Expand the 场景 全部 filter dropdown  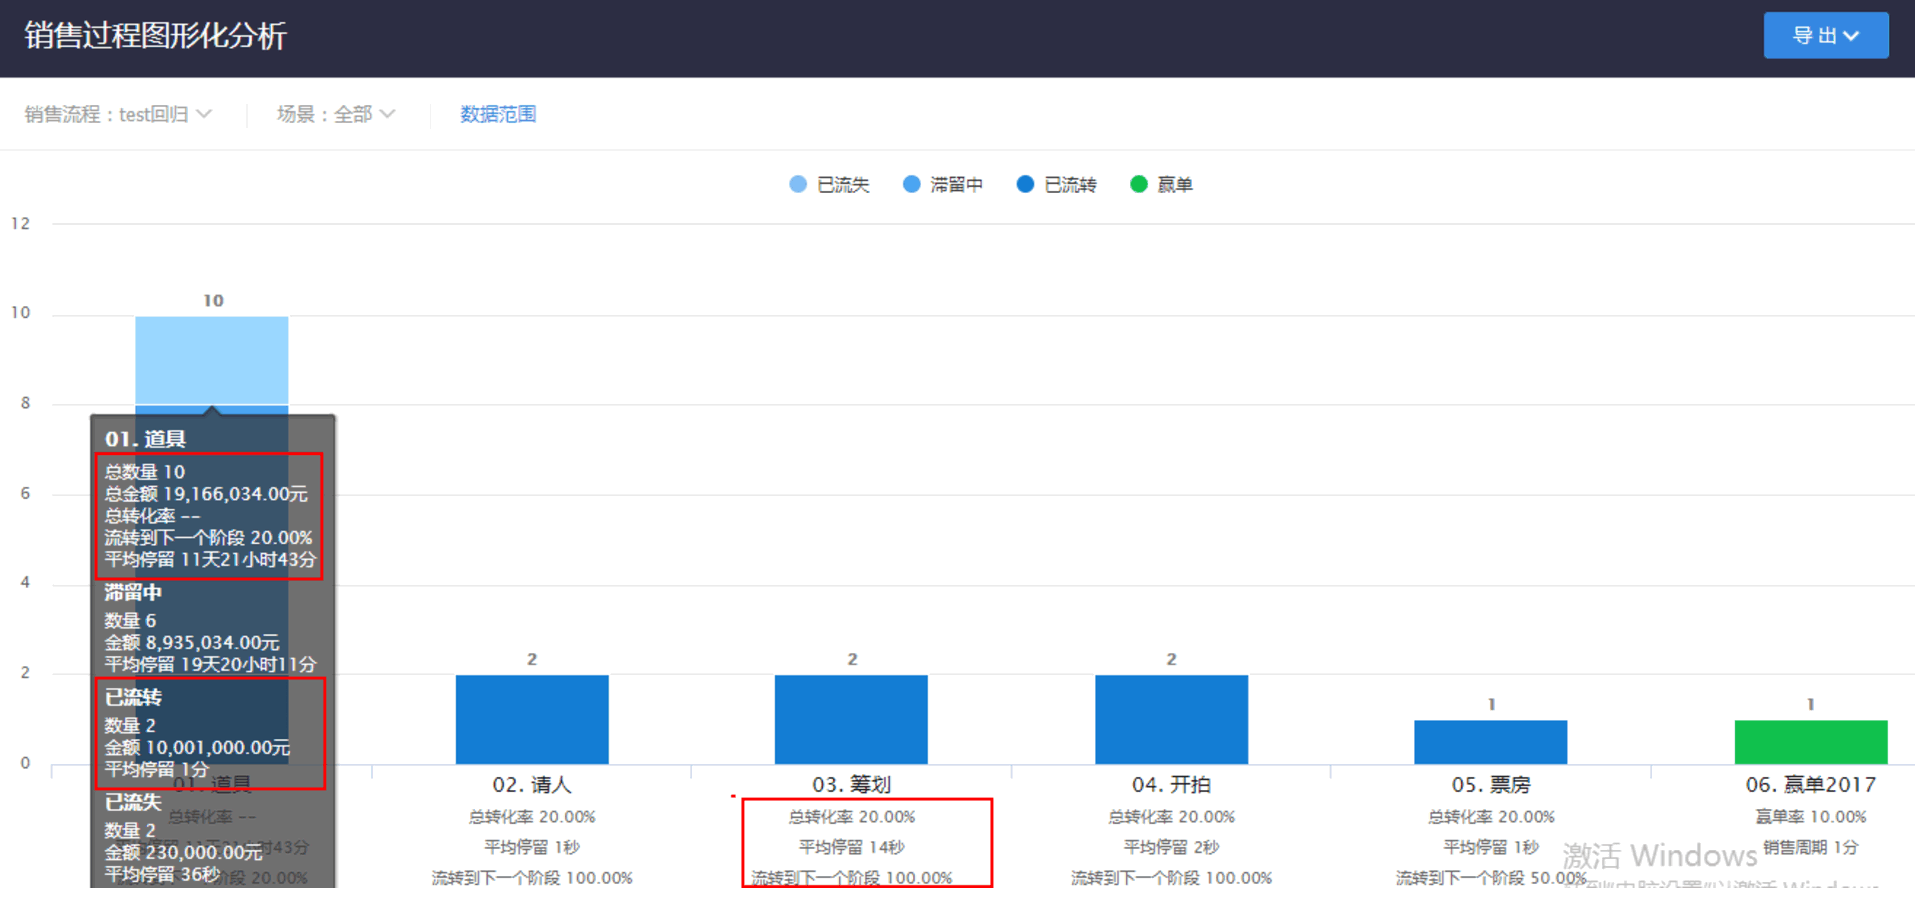pos(336,114)
